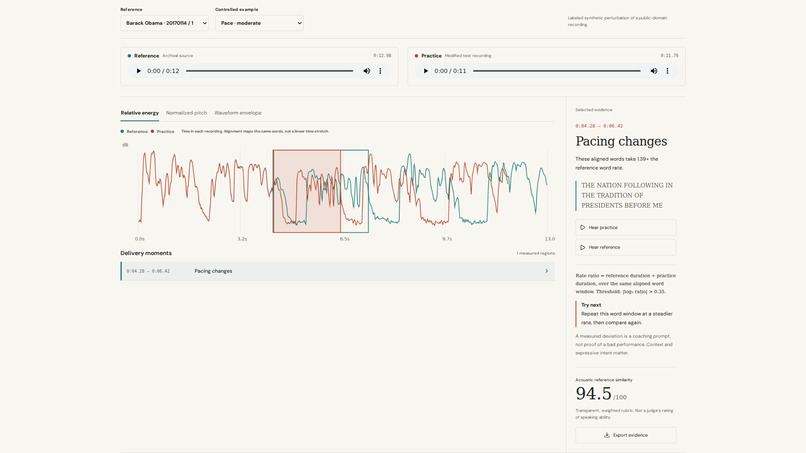
Task: Seek along the Practice audio progress bar
Action: coord(557,71)
